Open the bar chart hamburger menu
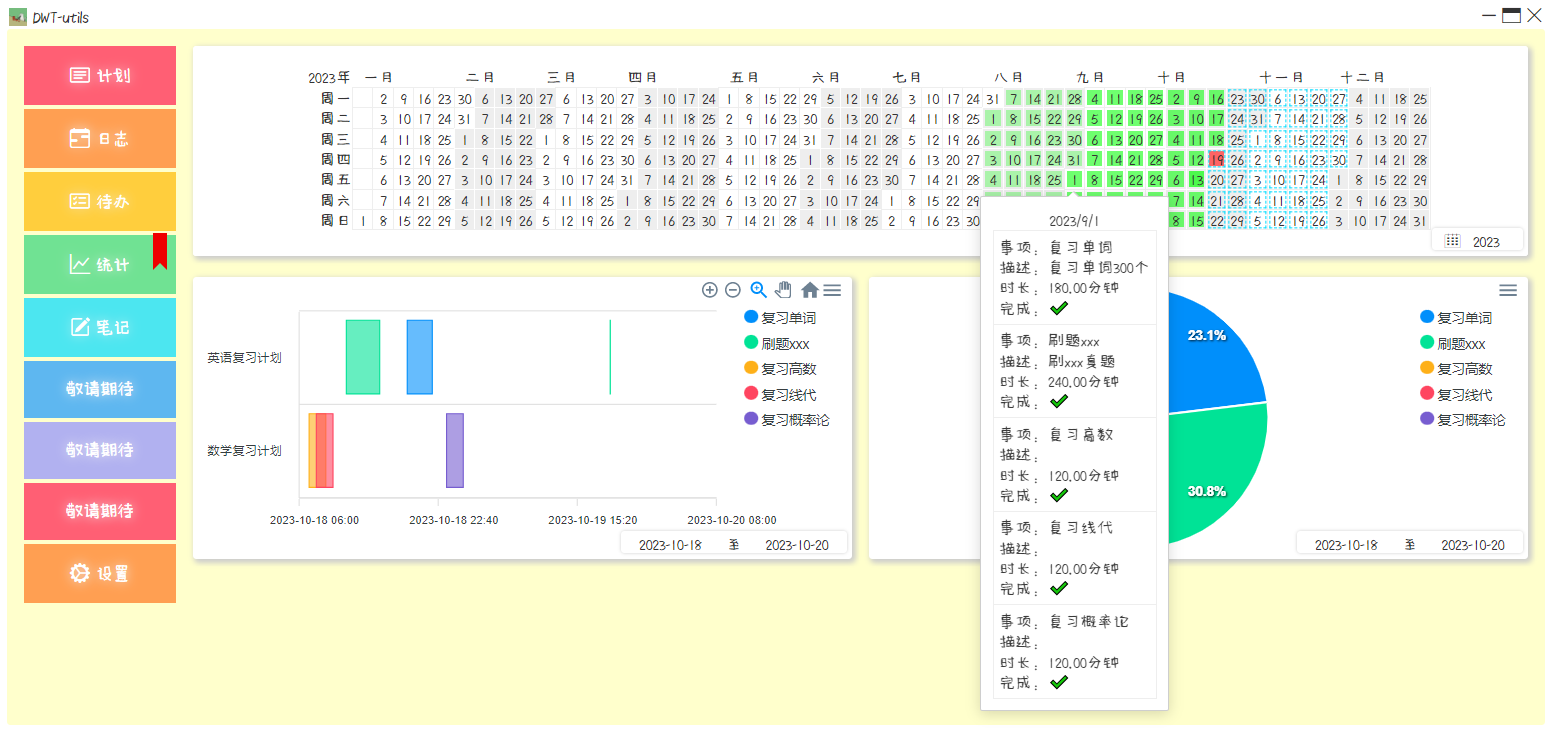 tap(832, 290)
